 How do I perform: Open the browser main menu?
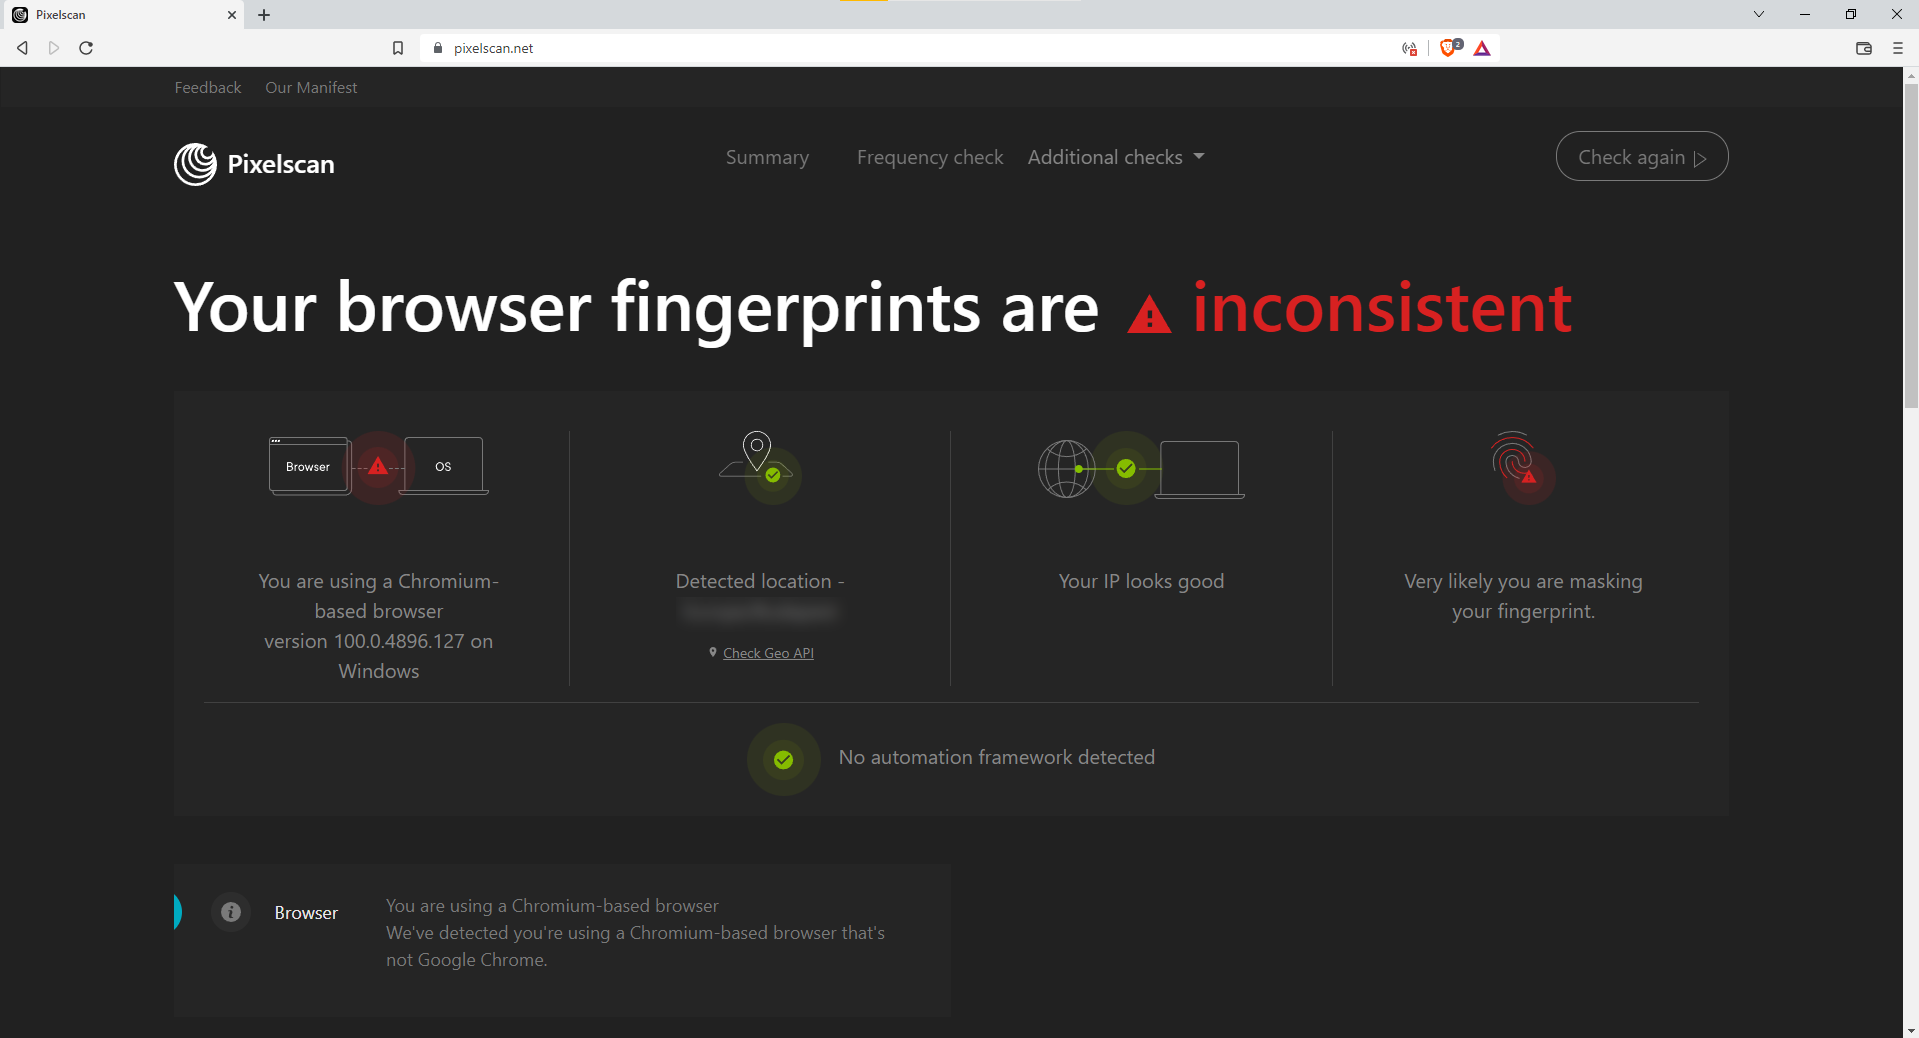(1897, 48)
